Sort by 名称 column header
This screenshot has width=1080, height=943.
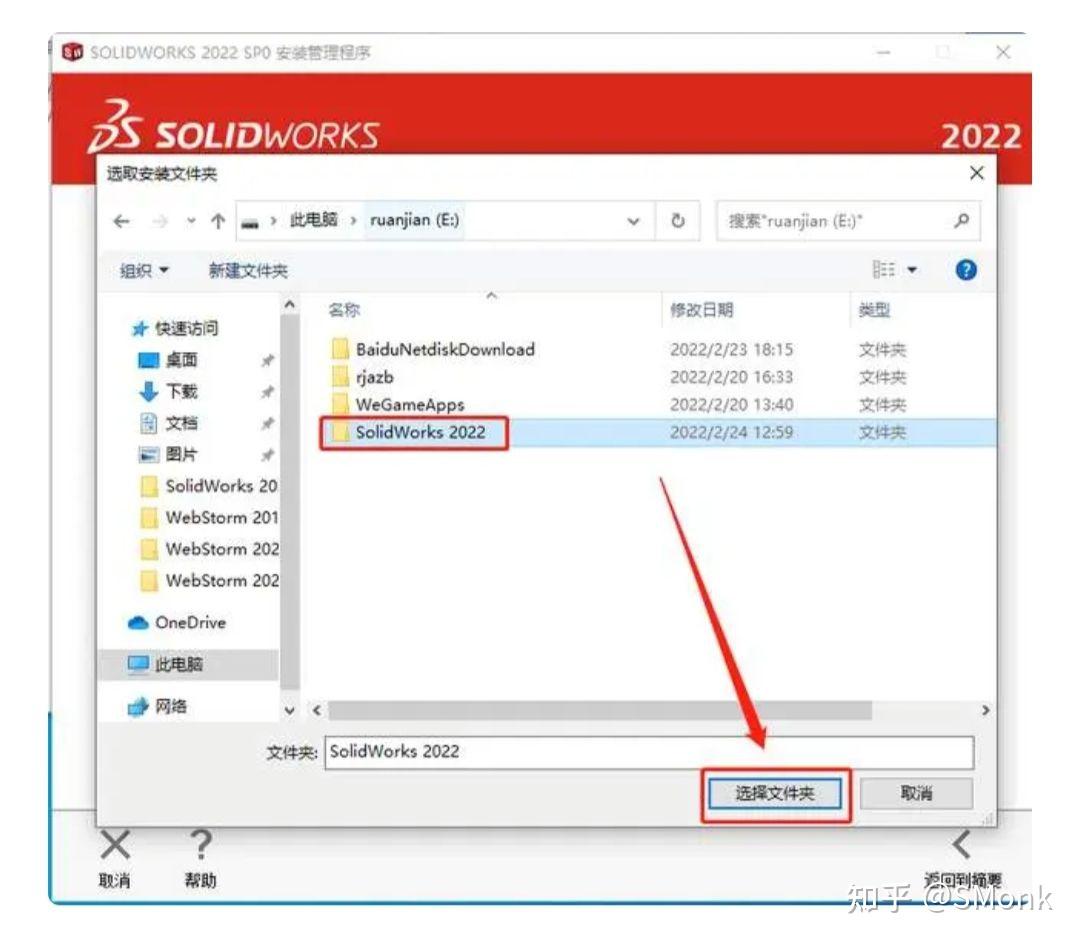coord(344,309)
